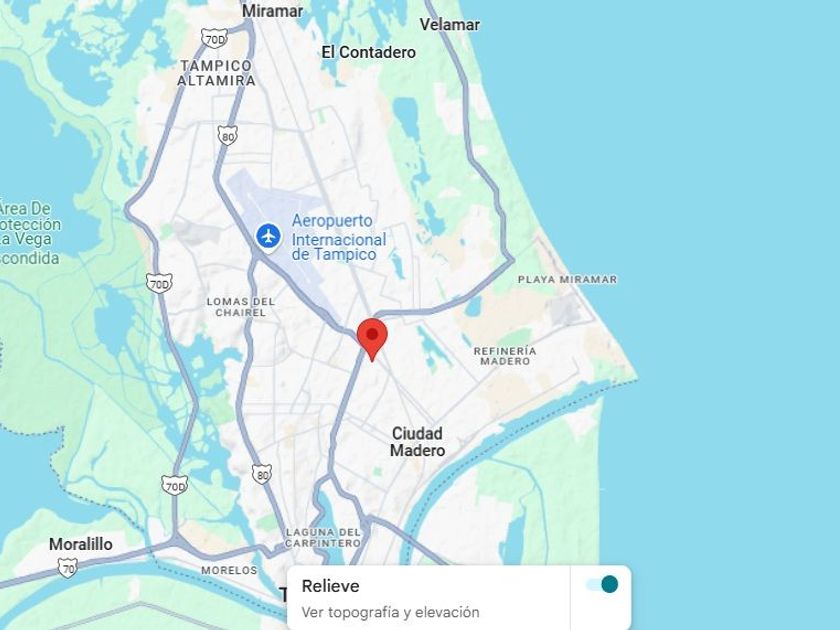Click the Tampico Altamira area label

216,73
